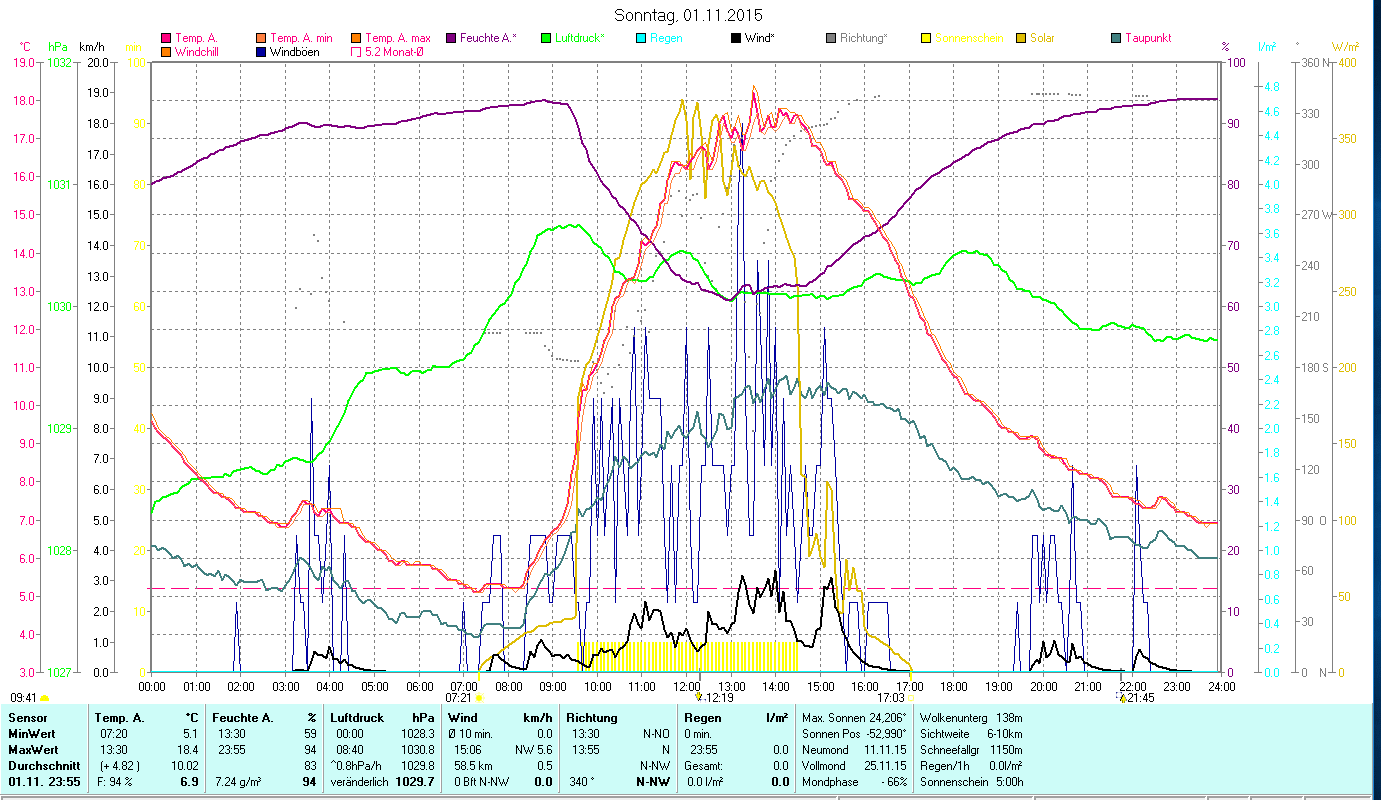Click the Neumond 11.11.15 entry

[x=855, y=750]
